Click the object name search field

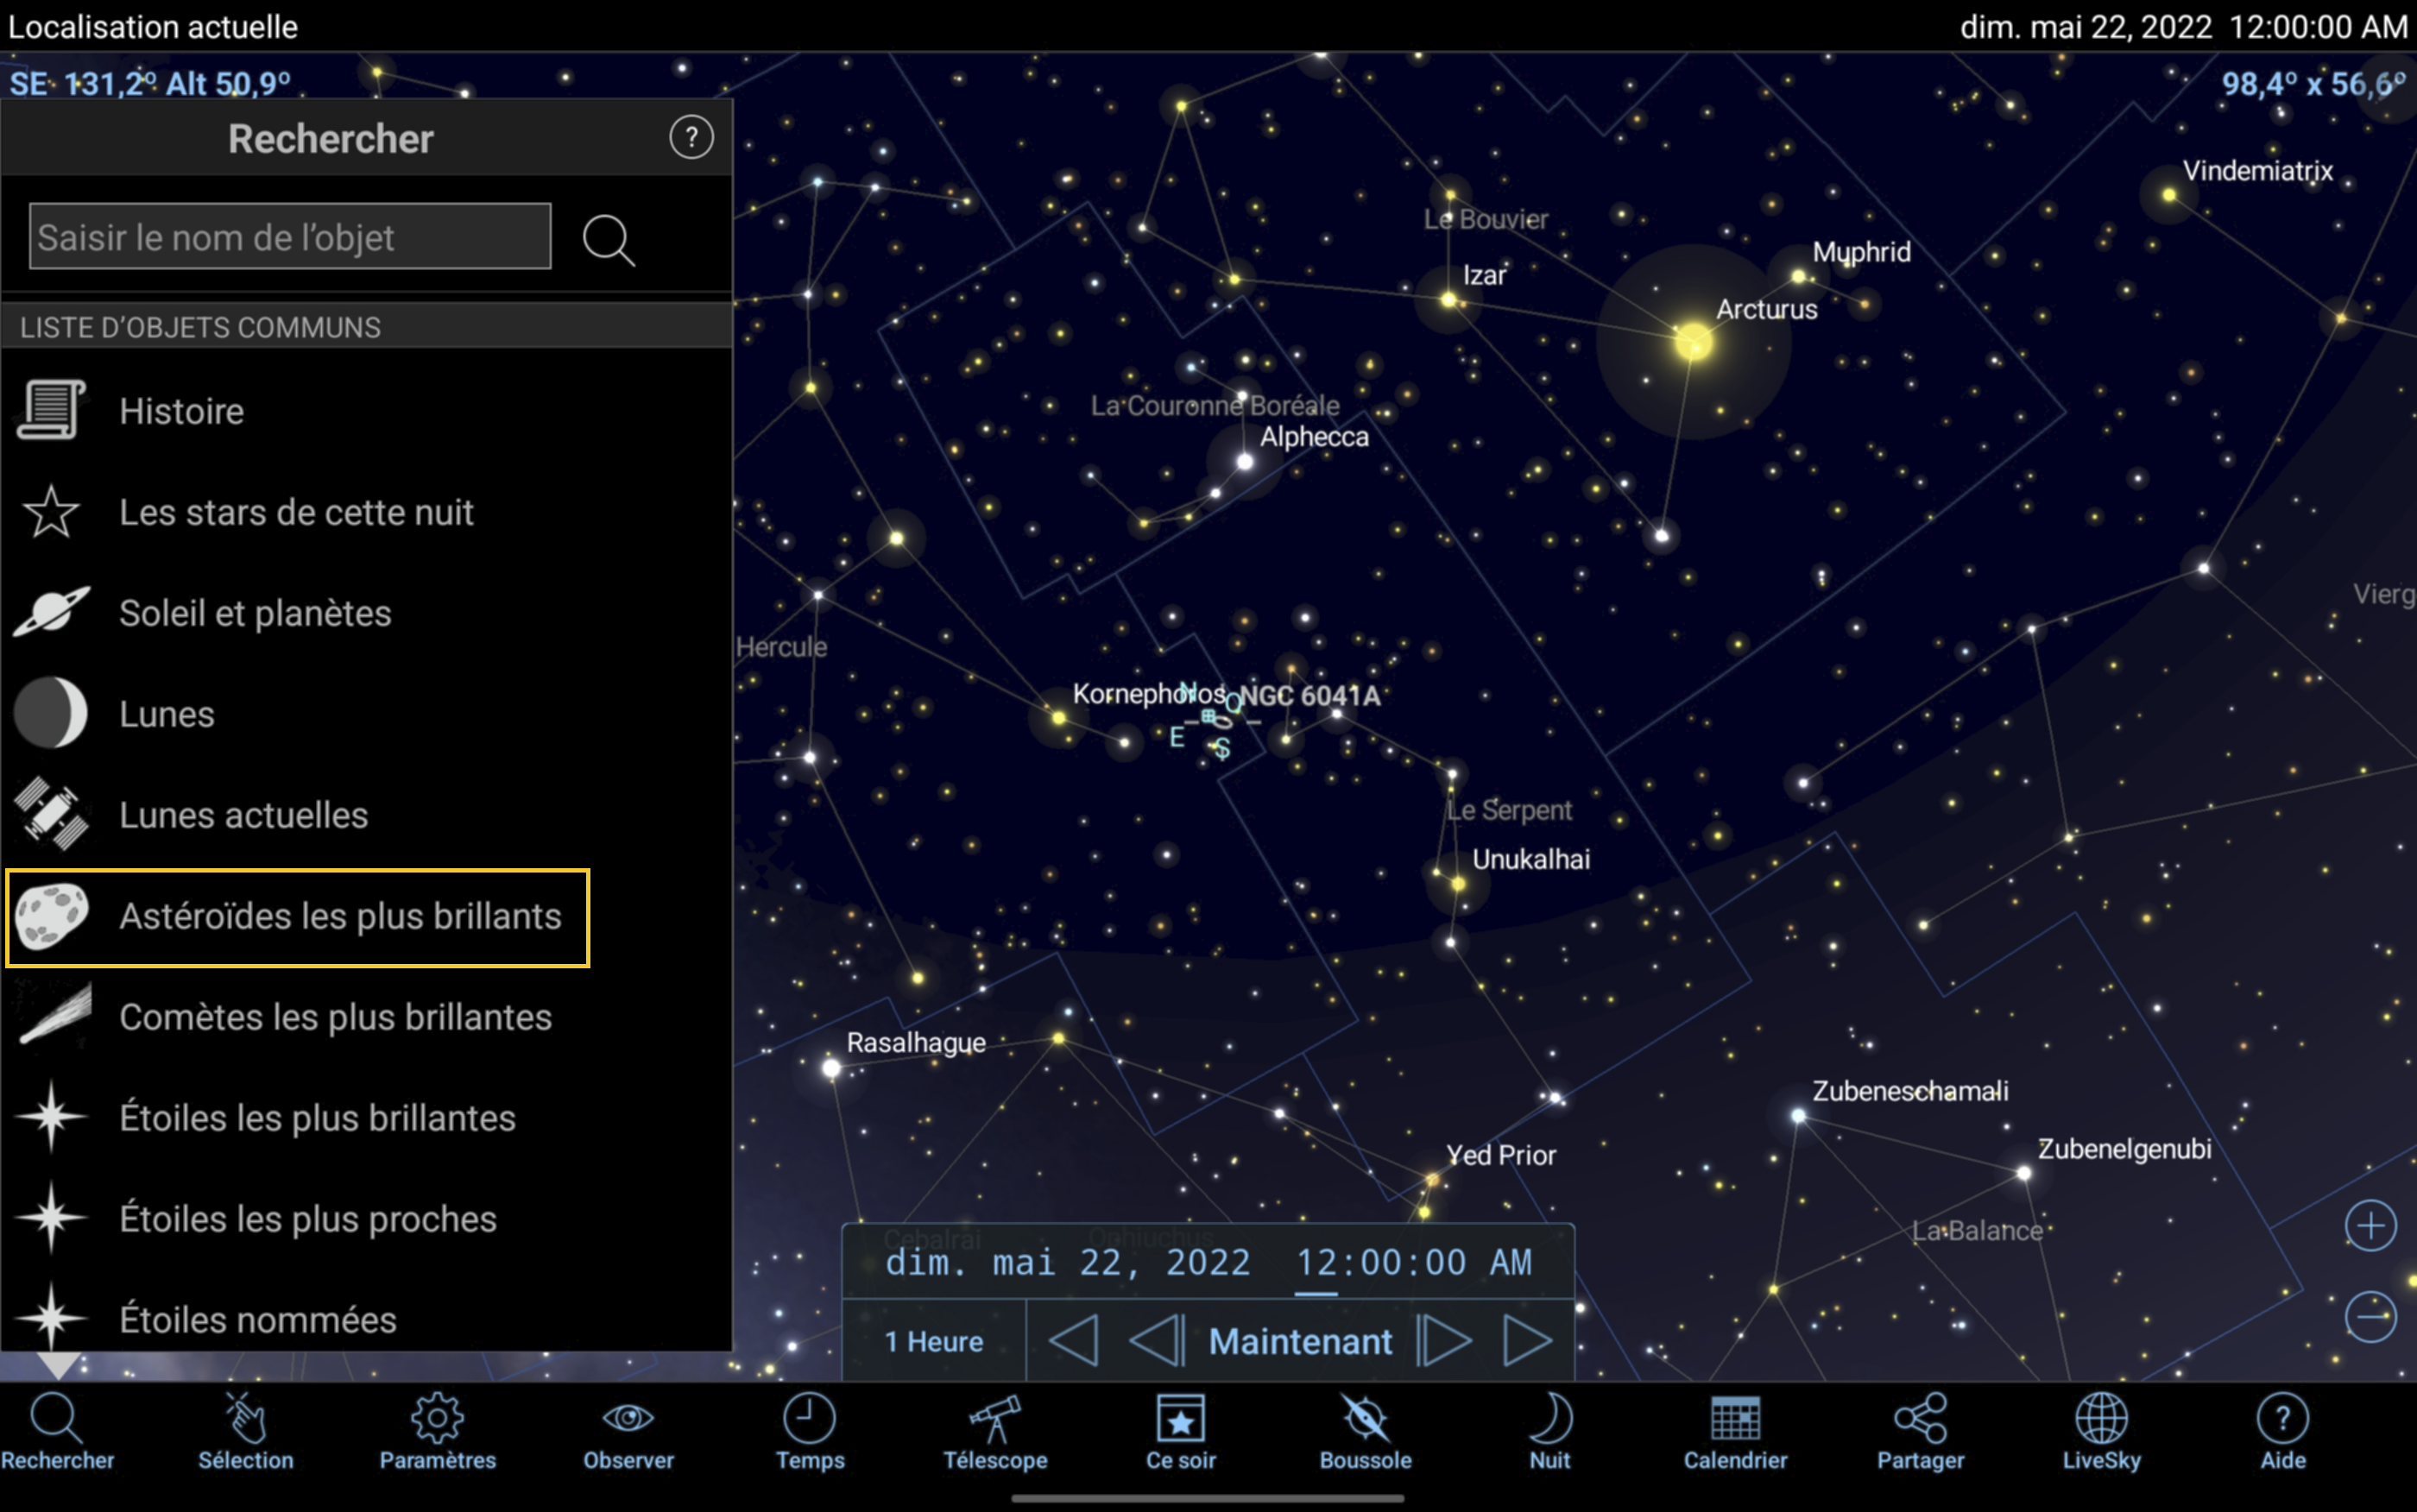(x=290, y=237)
